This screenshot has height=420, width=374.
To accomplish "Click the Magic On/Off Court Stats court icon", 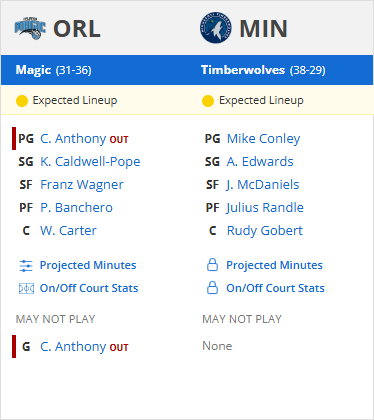I will coord(26,288).
